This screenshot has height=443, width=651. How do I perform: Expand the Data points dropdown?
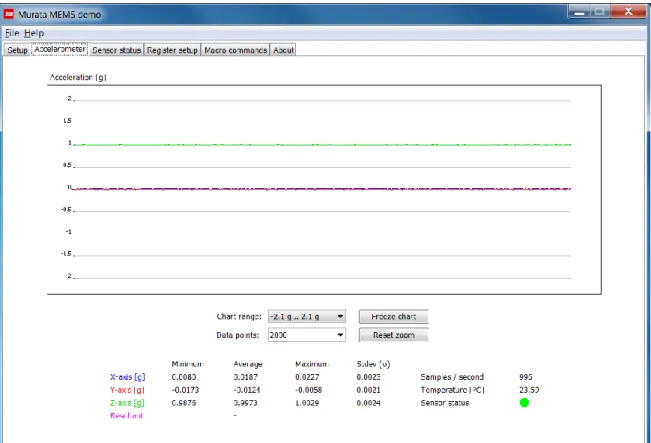click(x=306, y=335)
